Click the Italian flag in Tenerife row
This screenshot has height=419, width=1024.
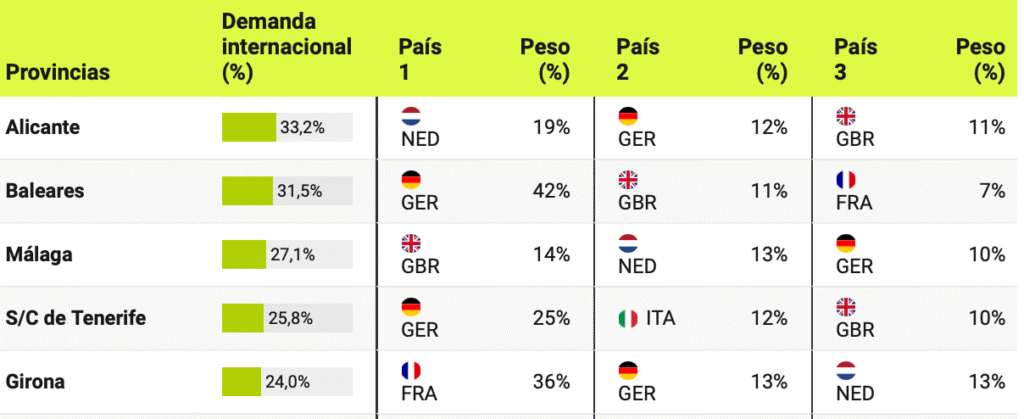pyautogui.click(x=628, y=318)
